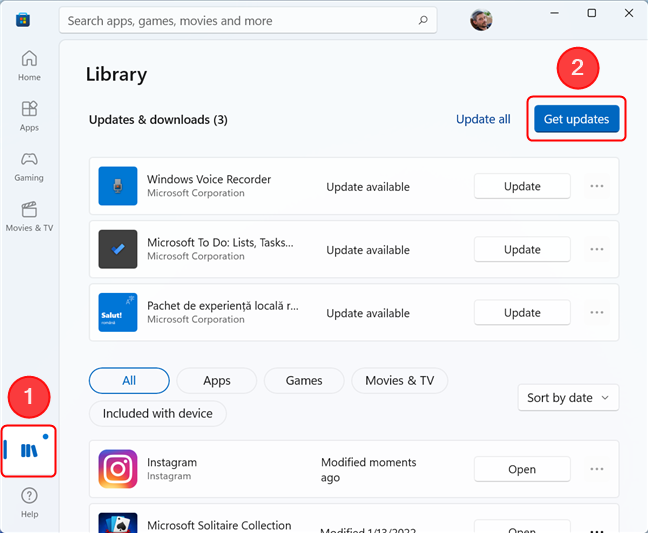Open more options for Microsoft To Do
Screen dimensions: 648x533
(x=597, y=249)
